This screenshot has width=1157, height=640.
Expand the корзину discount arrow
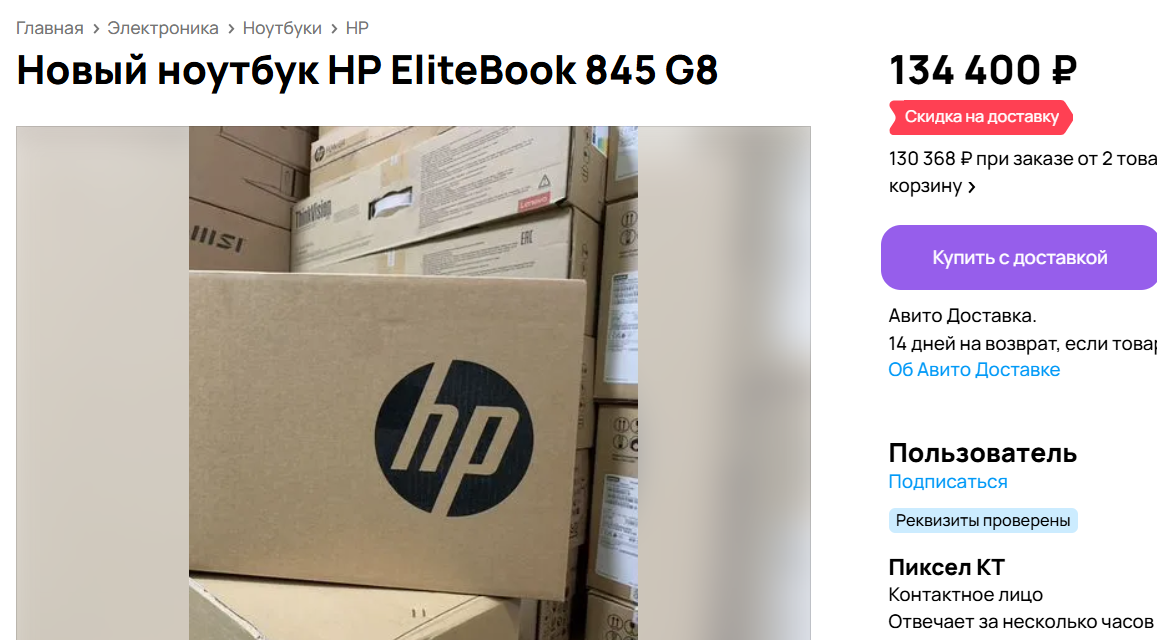tap(972, 187)
